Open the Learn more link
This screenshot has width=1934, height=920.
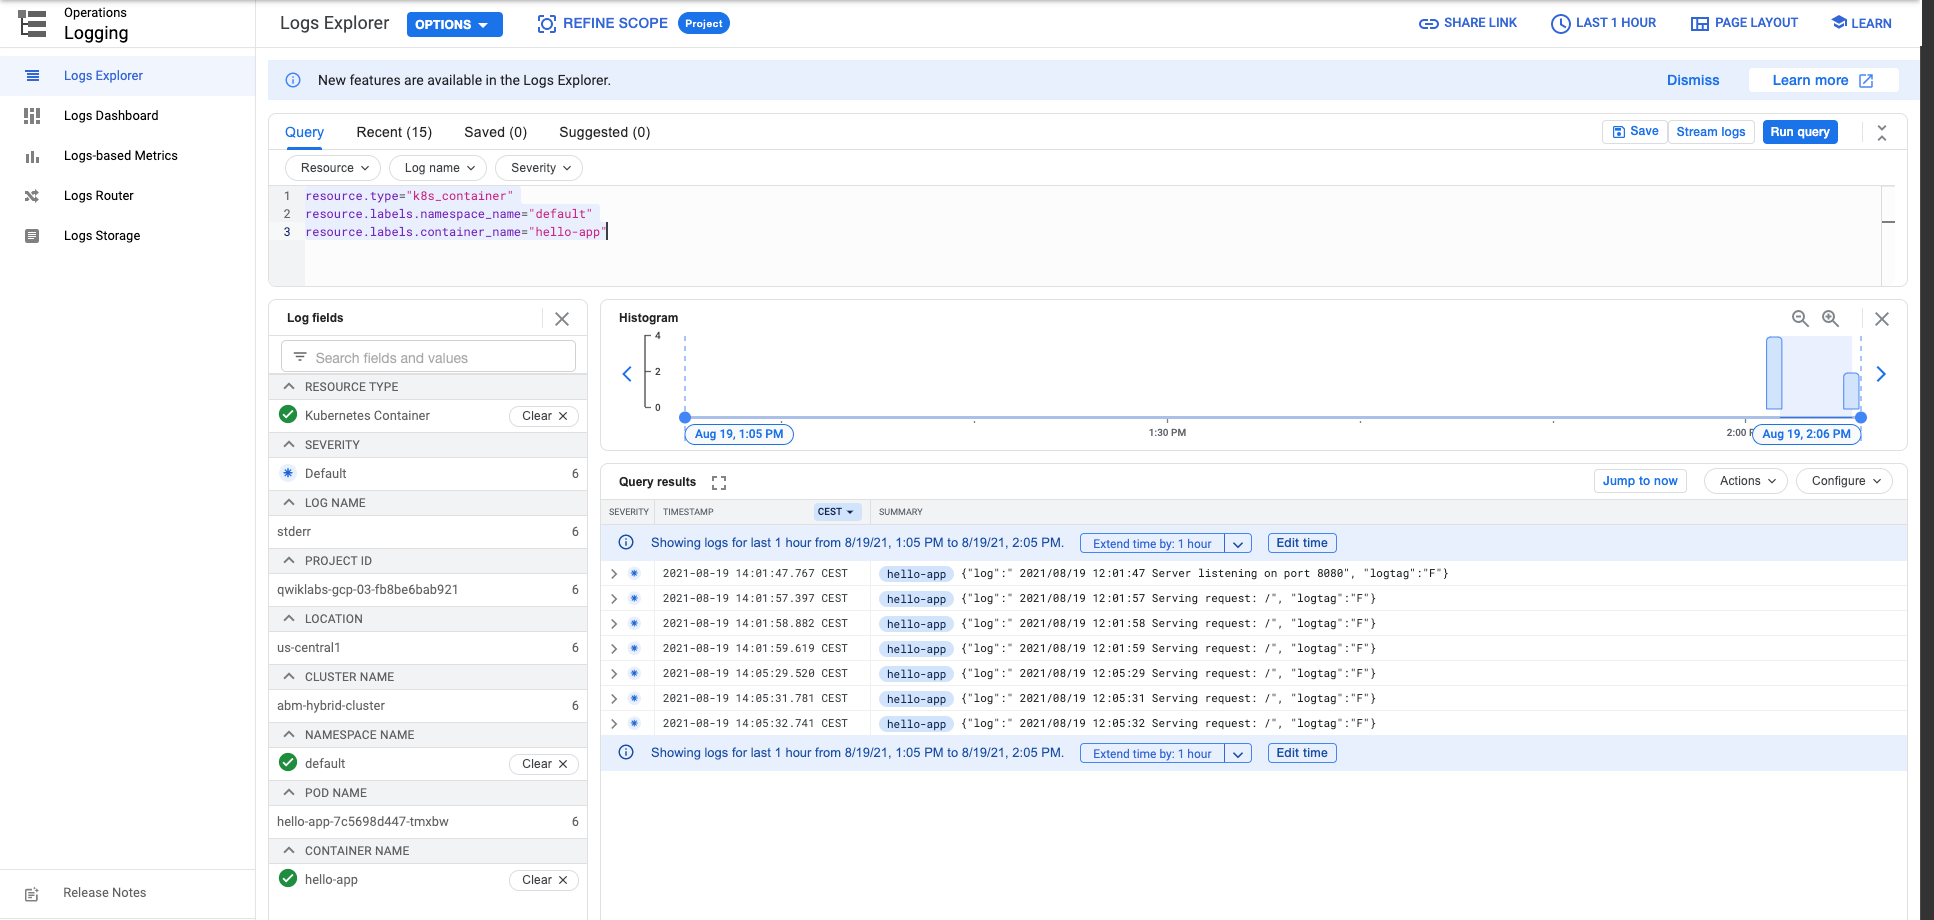point(1823,80)
